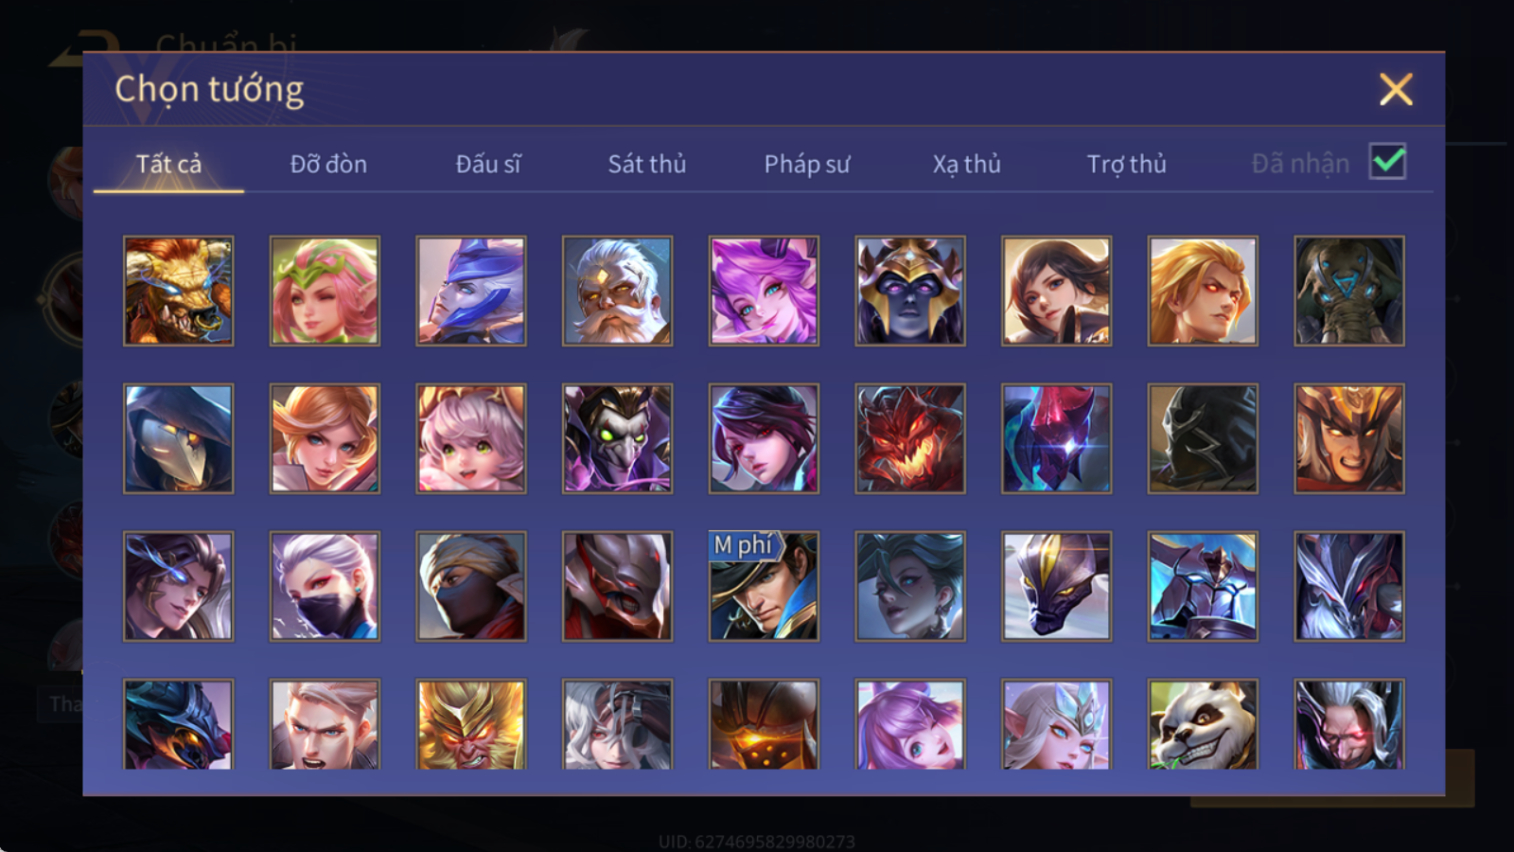Choose the pink-haired girl with leaf crown

[x=325, y=291]
